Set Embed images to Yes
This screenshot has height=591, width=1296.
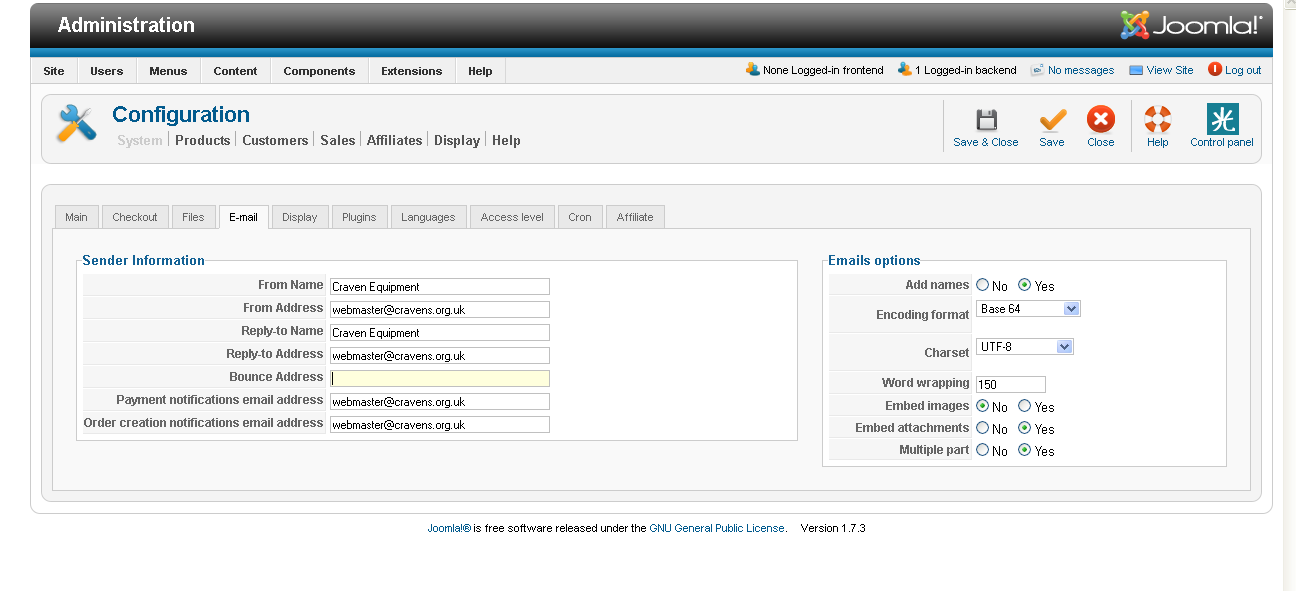1024,406
